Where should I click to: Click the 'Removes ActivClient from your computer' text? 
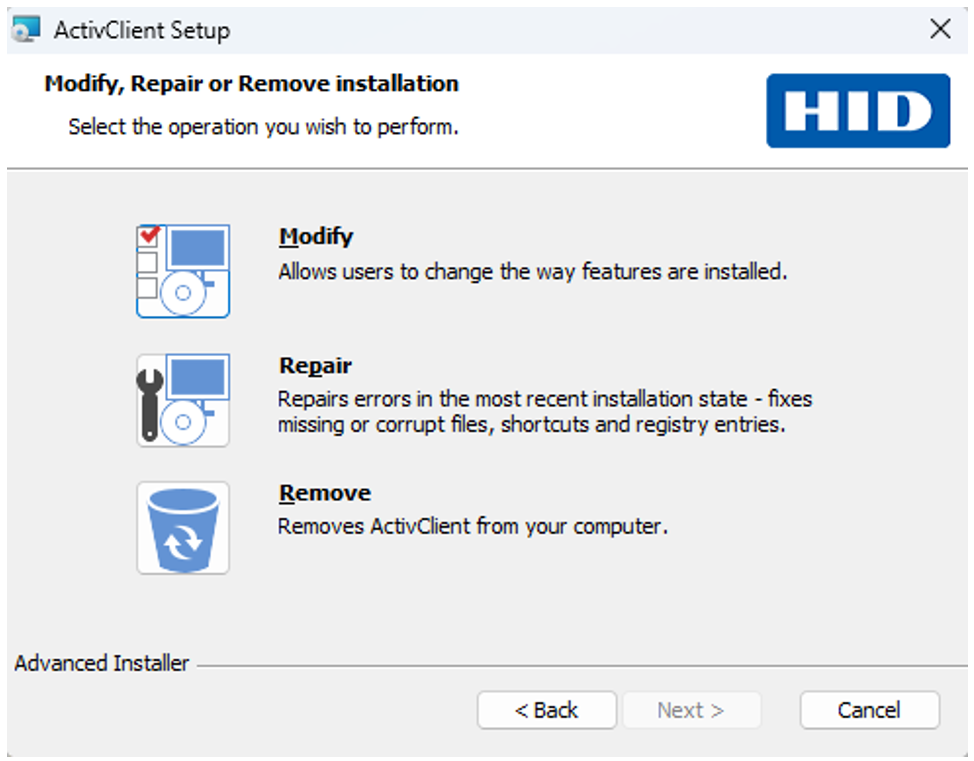(x=472, y=526)
